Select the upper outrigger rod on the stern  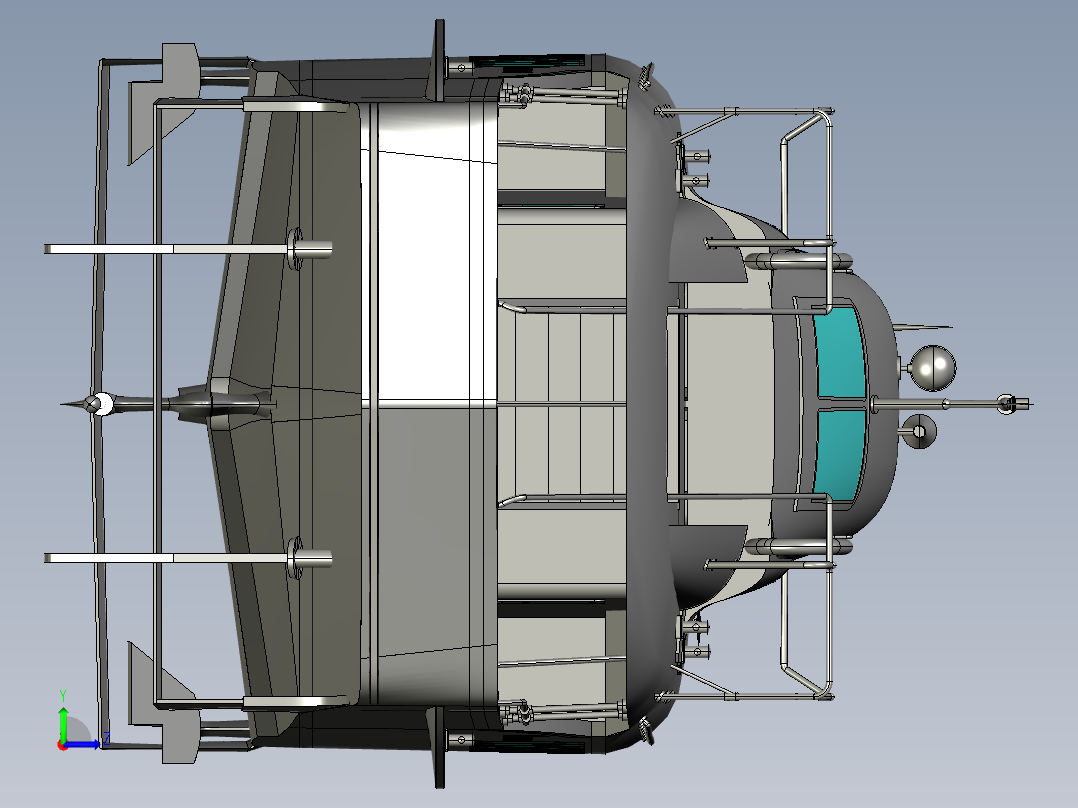188,248
